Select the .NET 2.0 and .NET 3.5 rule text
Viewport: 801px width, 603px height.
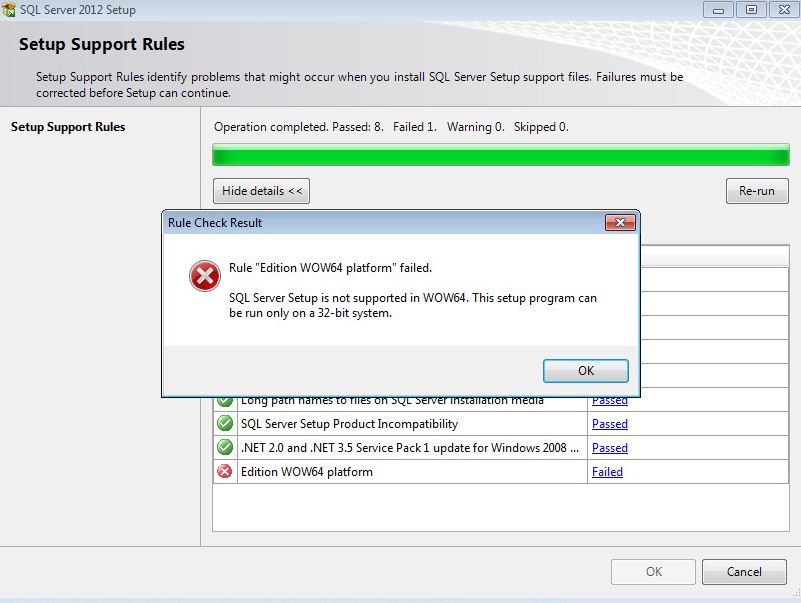point(410,448)
